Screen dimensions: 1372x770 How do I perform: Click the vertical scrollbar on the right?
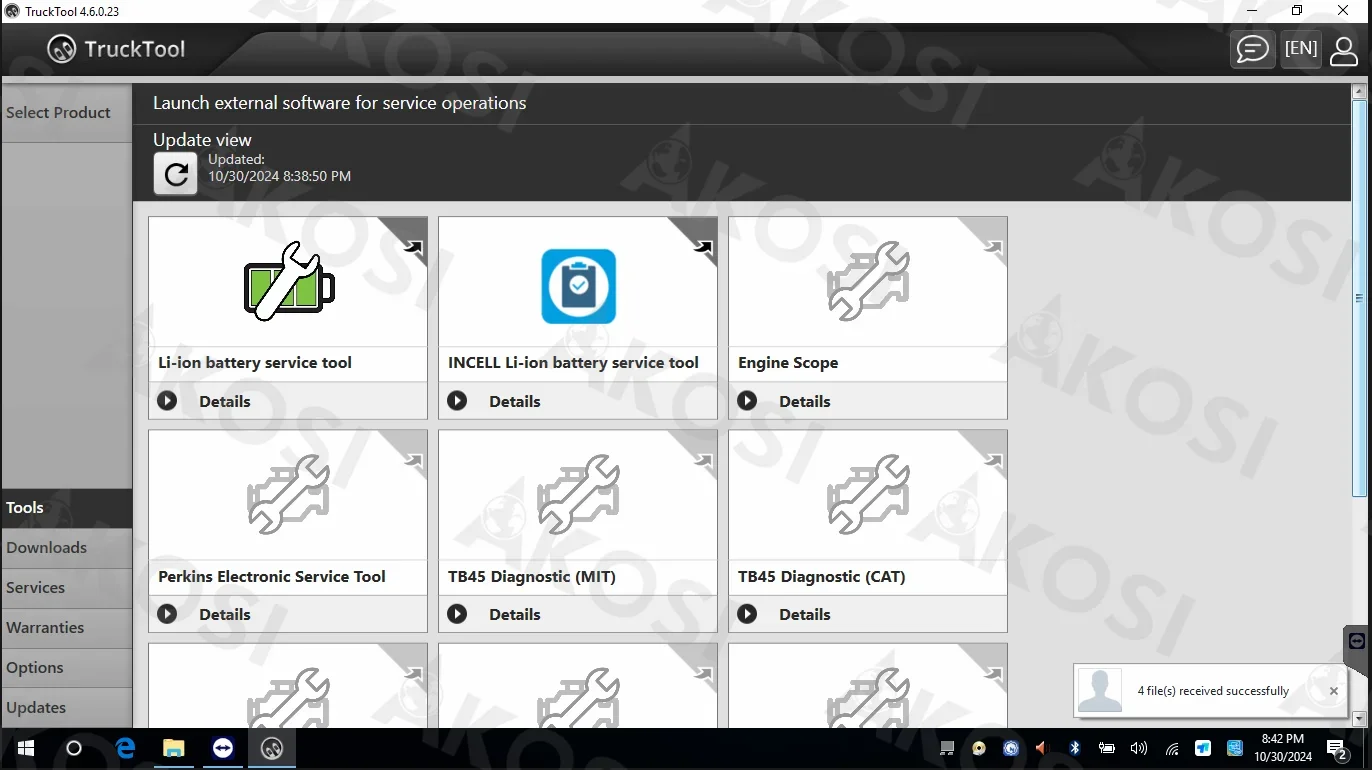coord(1358,300)
